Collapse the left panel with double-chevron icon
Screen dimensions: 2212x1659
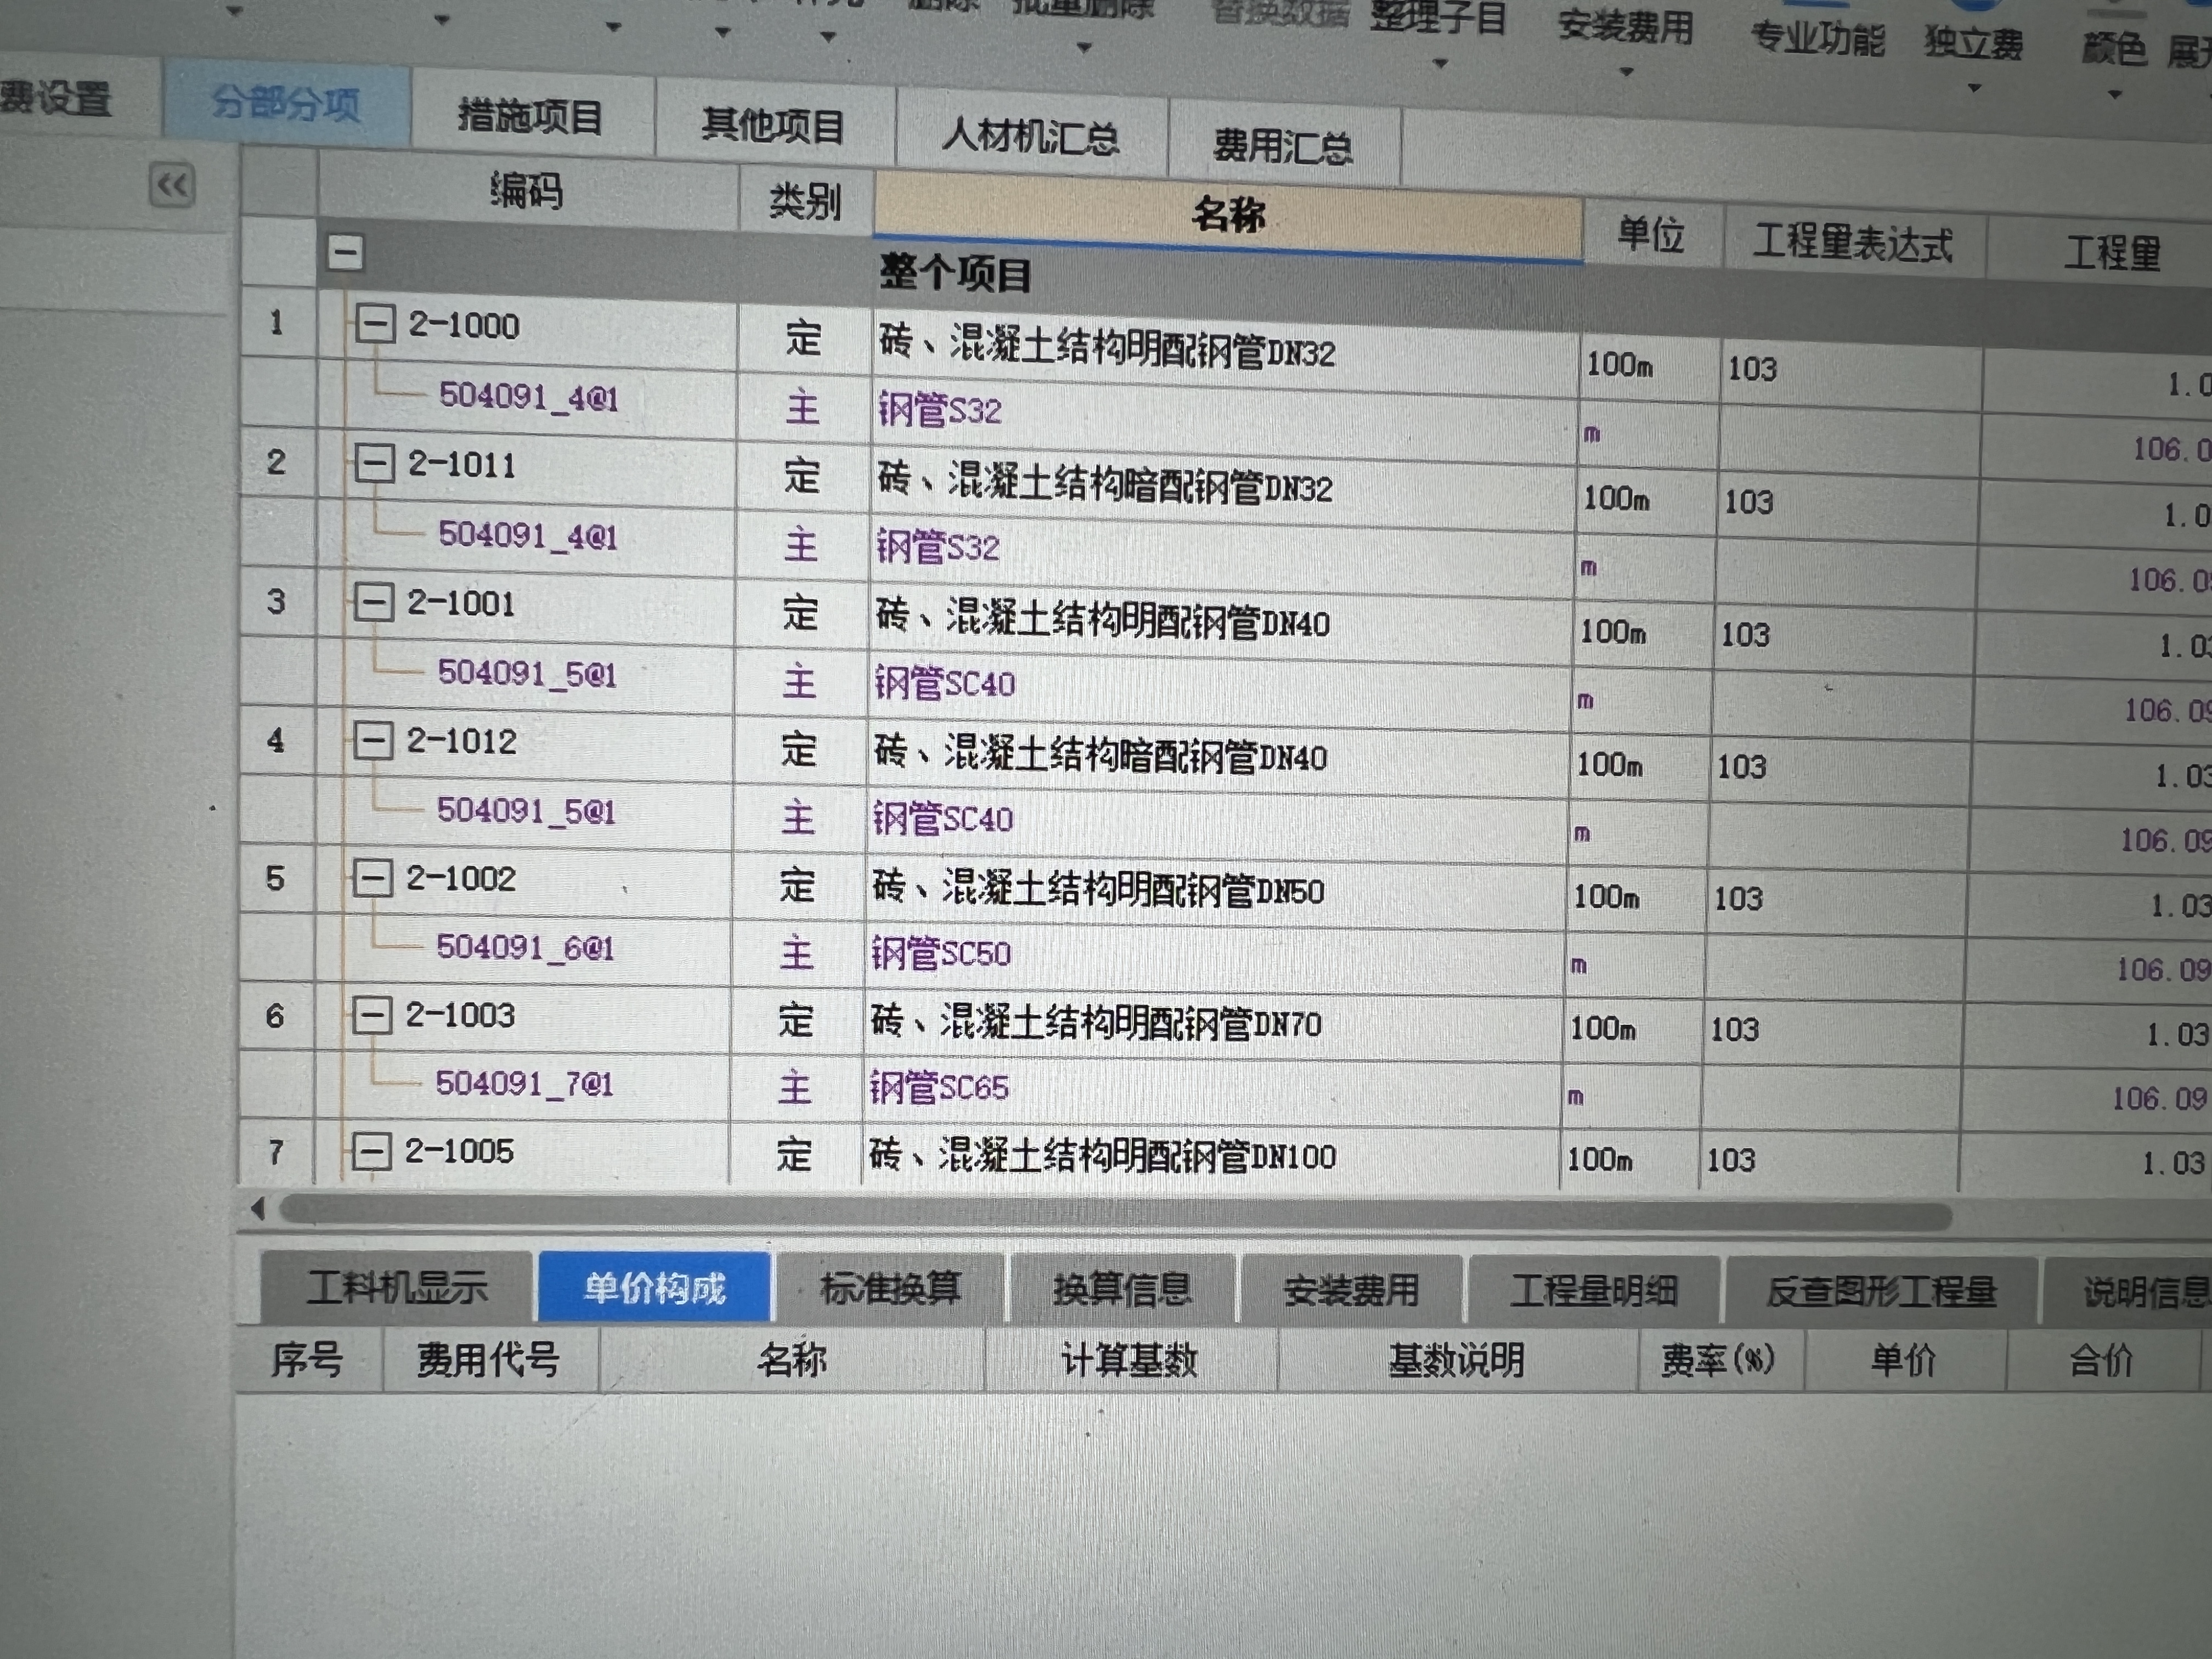(x=172, y=185)
